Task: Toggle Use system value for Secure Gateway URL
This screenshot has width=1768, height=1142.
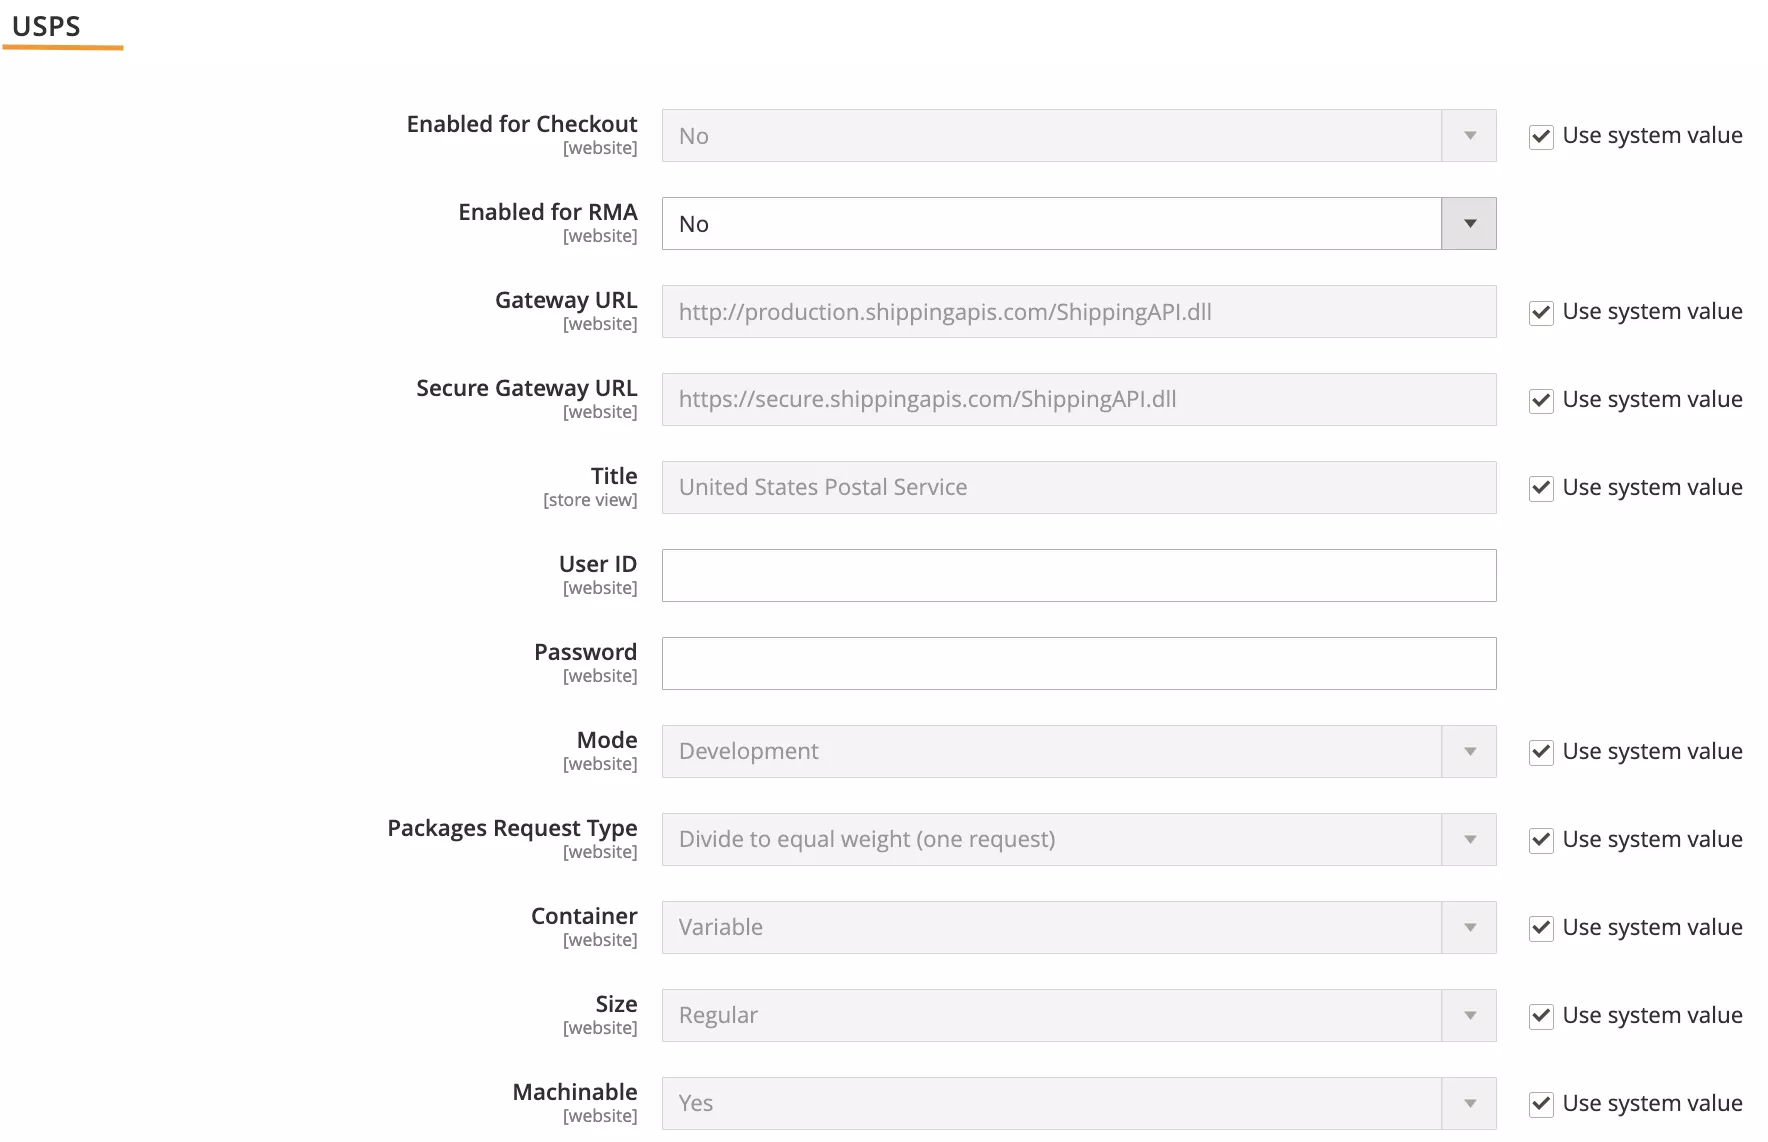Action: click(1541, 401)
